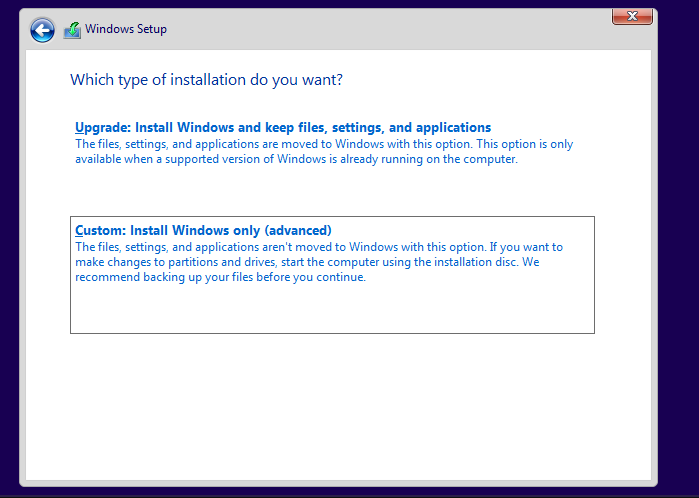Click the Custom option description paragraph
This screenshot has height=498, width=699.
(319, 262)
